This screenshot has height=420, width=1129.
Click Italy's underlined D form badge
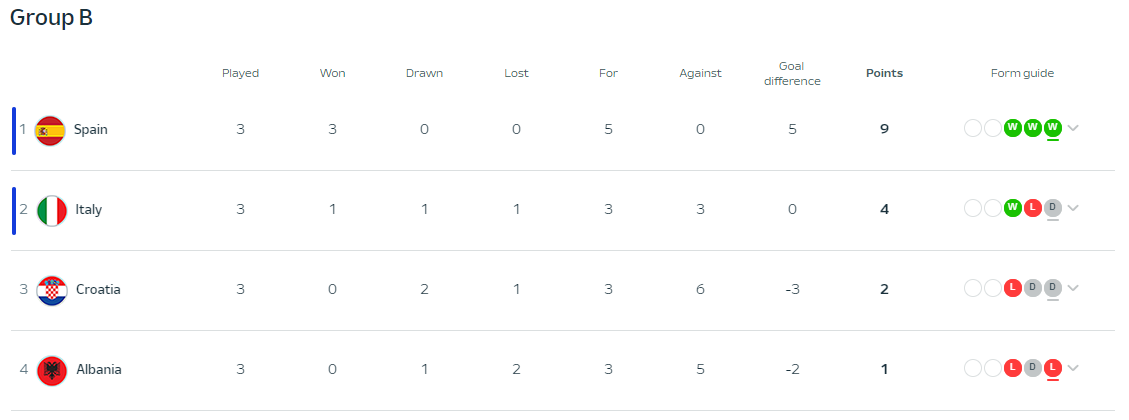[1053, 208]
